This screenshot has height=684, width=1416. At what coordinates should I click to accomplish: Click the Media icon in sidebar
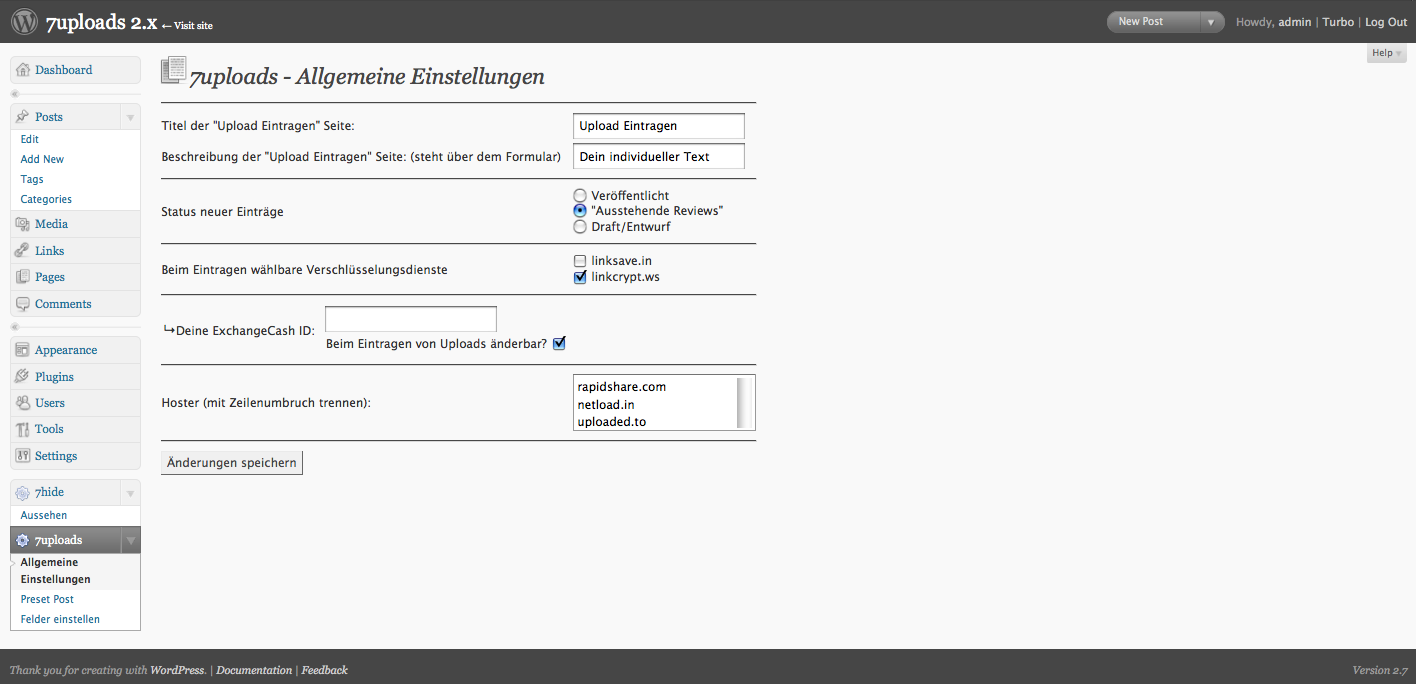(23, 224)
